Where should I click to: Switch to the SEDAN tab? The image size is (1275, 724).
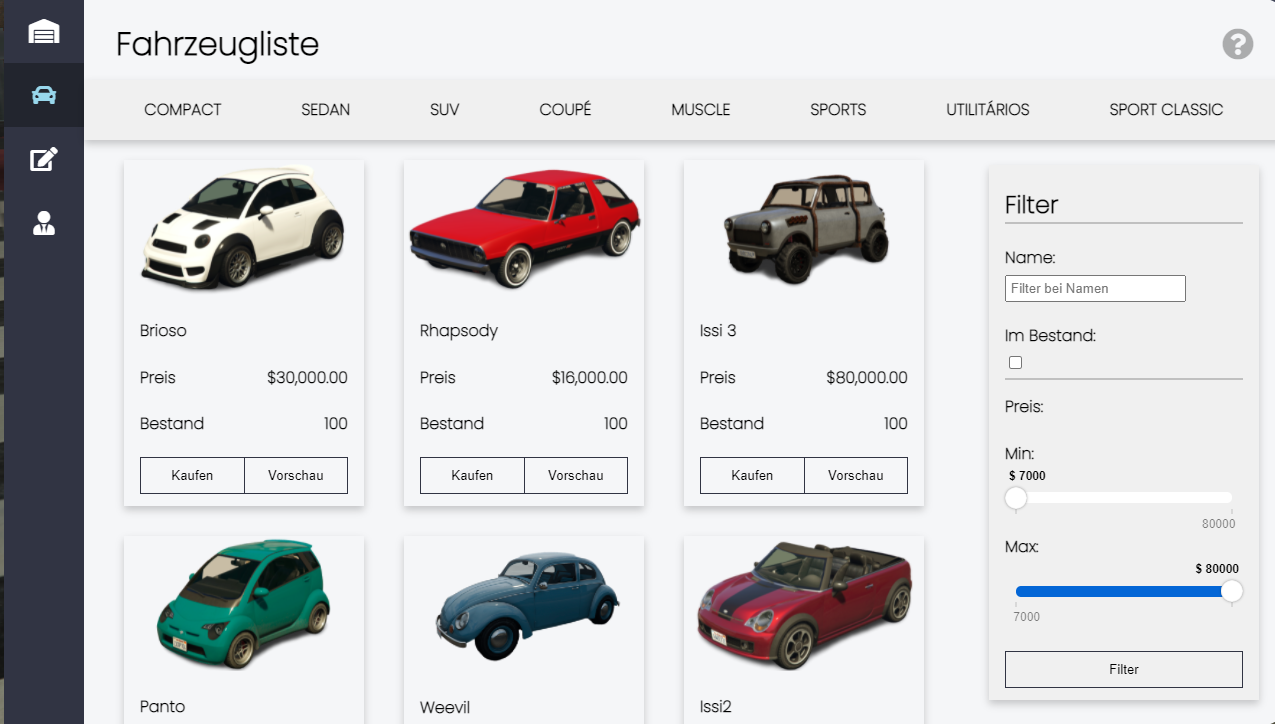click(x=326, y=110)
